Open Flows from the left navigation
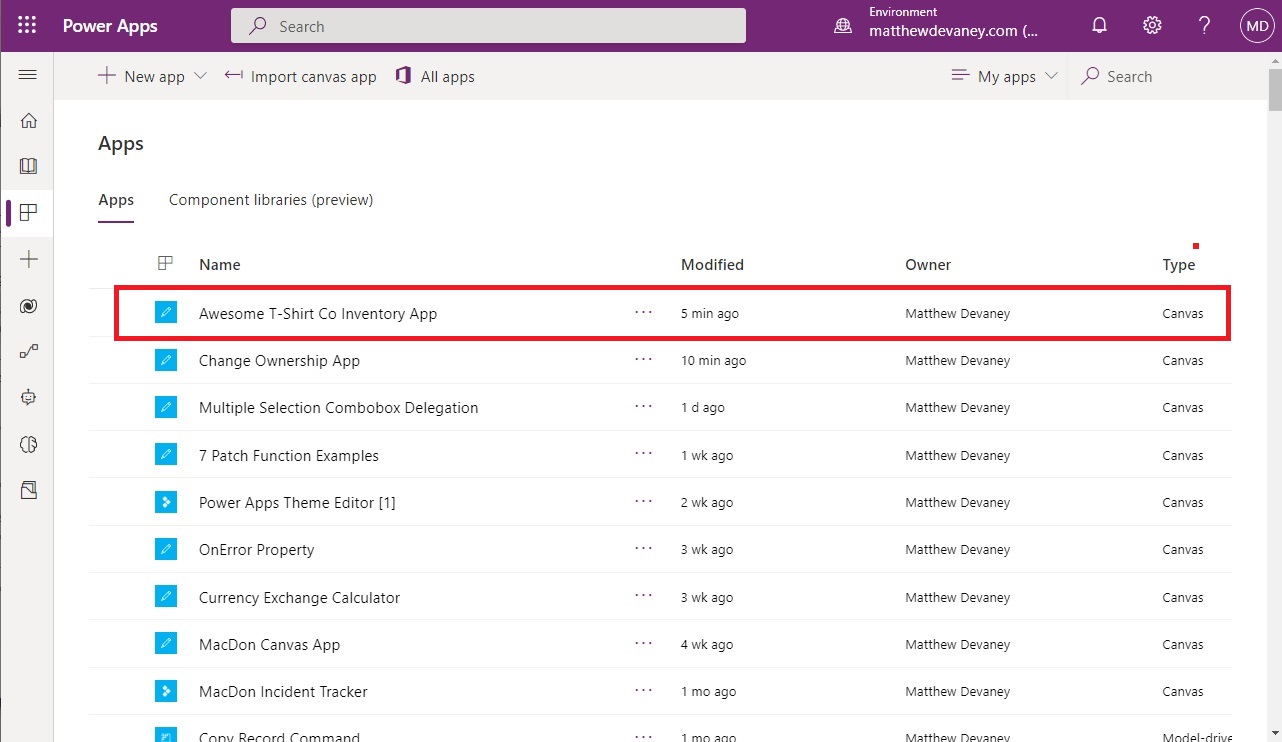1282x742 pixels. coord(27,351)
